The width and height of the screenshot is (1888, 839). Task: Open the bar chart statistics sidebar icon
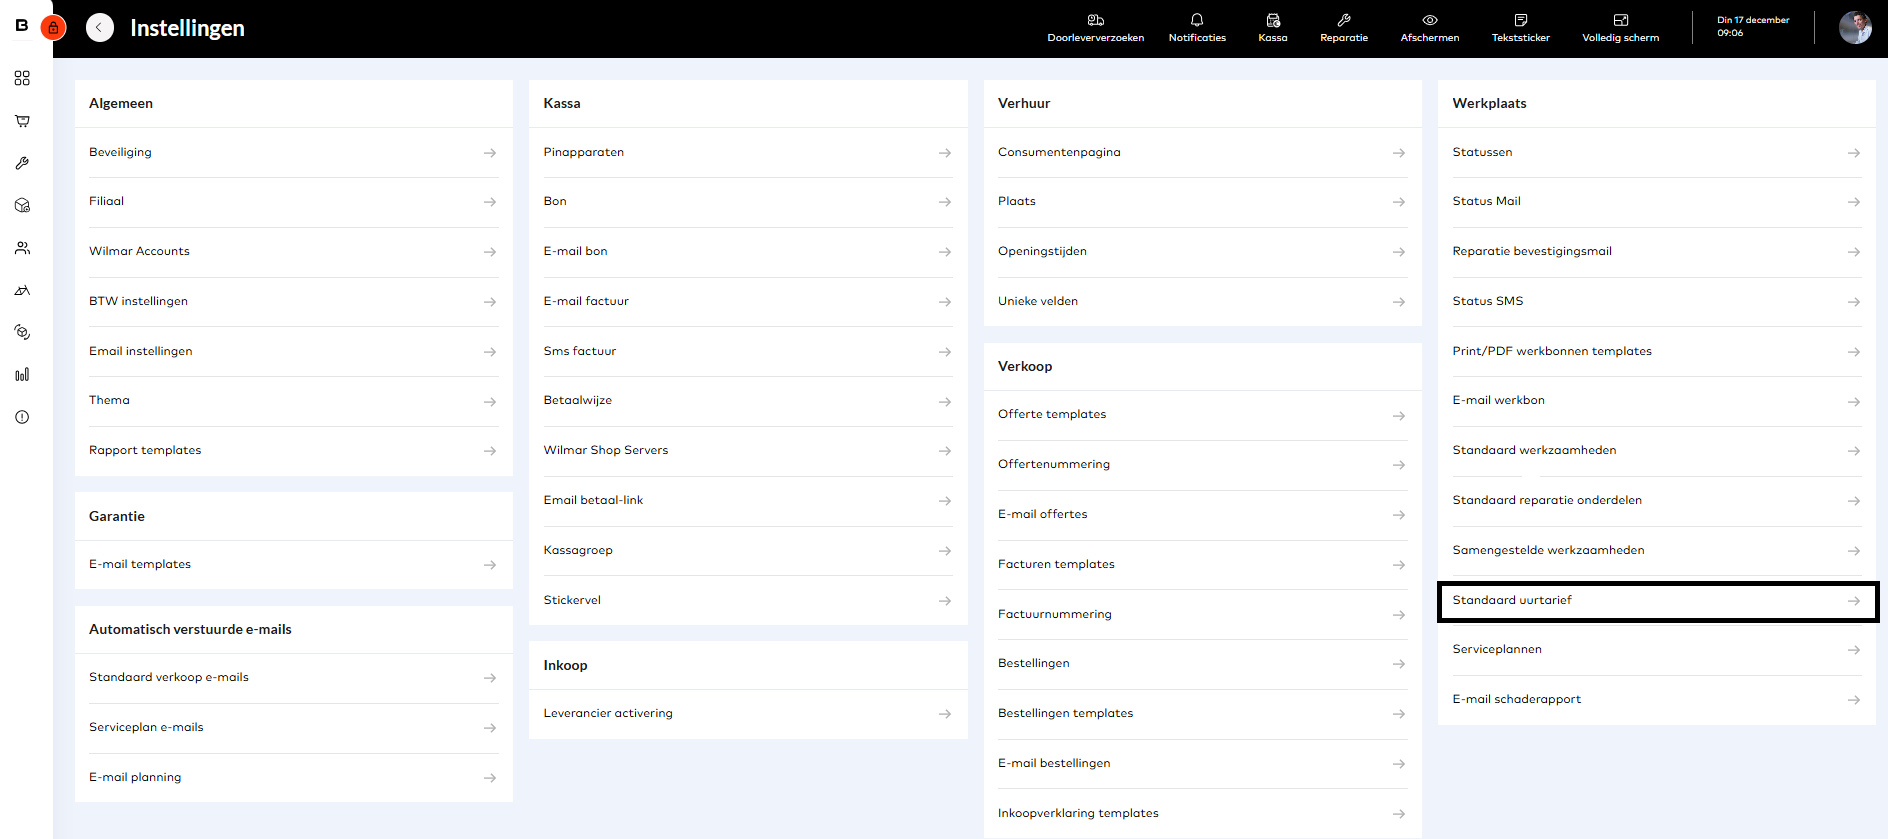click(x=22, y=375)
